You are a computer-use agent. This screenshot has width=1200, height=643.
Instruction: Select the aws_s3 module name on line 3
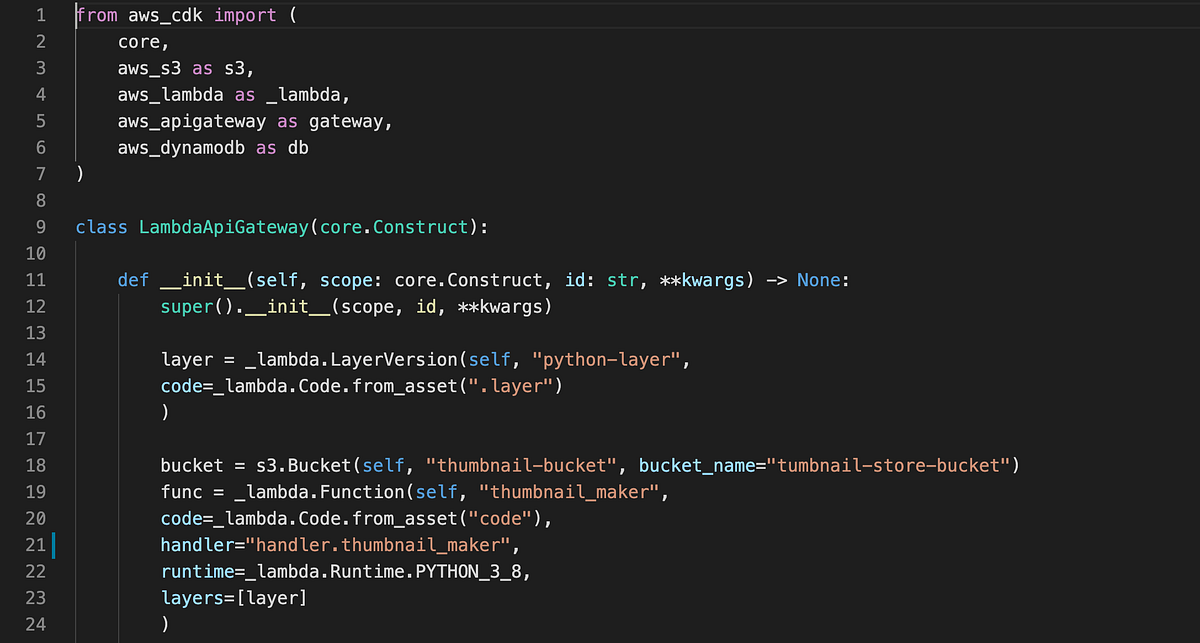pos(149,67)
